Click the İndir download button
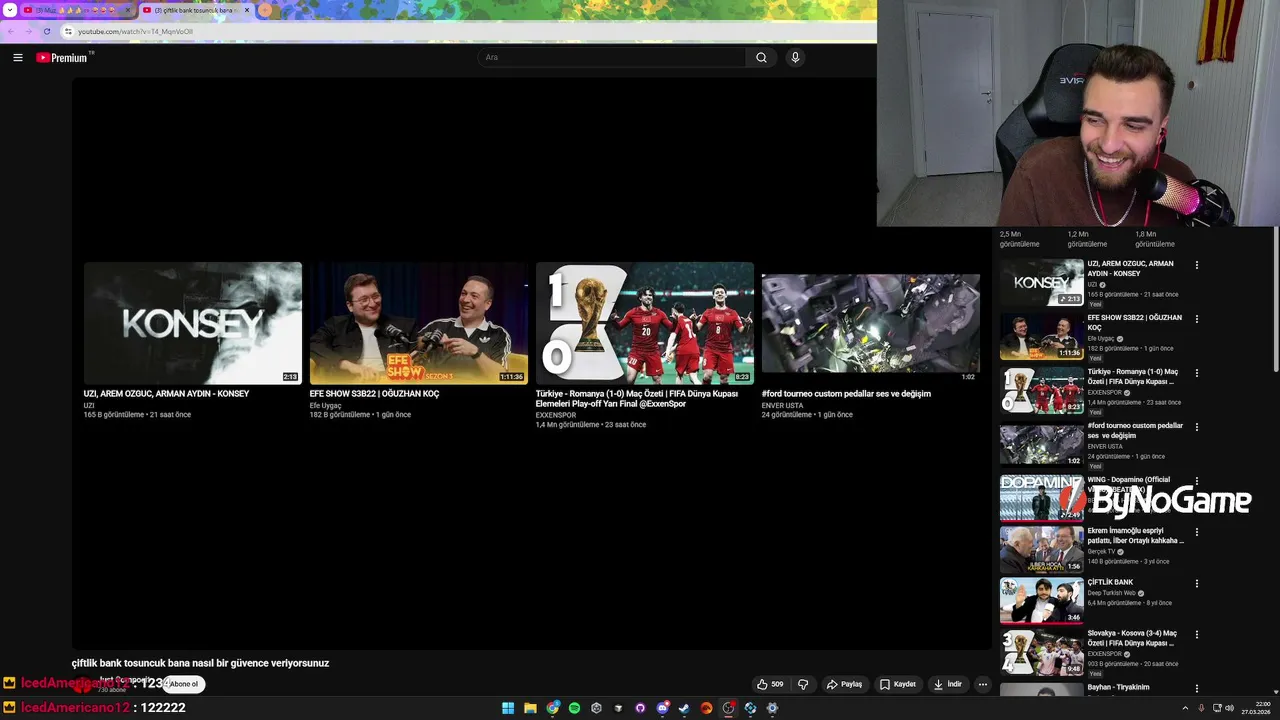This screenshot has width=1280, height=720. tap(947, 684)
